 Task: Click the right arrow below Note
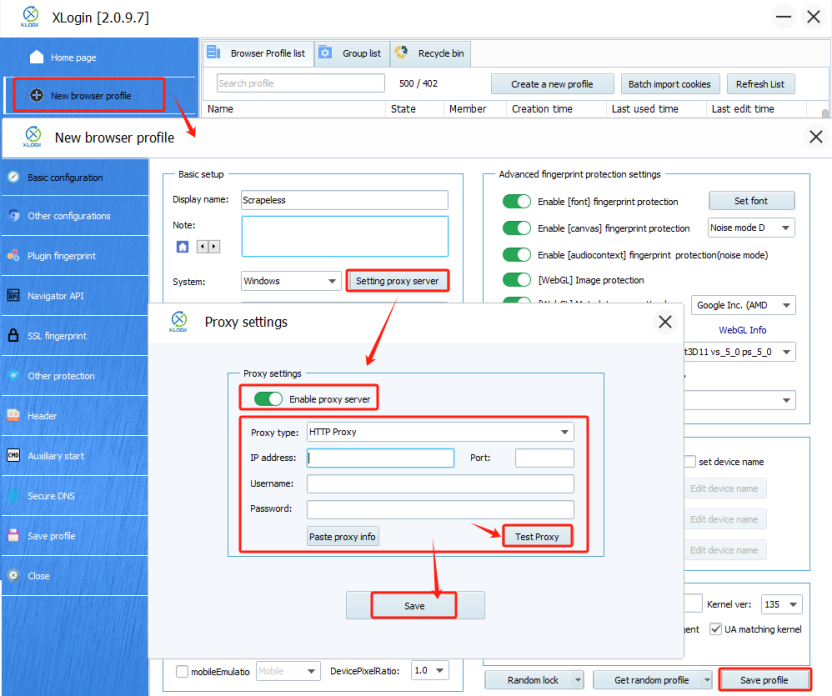click(214, 247)
